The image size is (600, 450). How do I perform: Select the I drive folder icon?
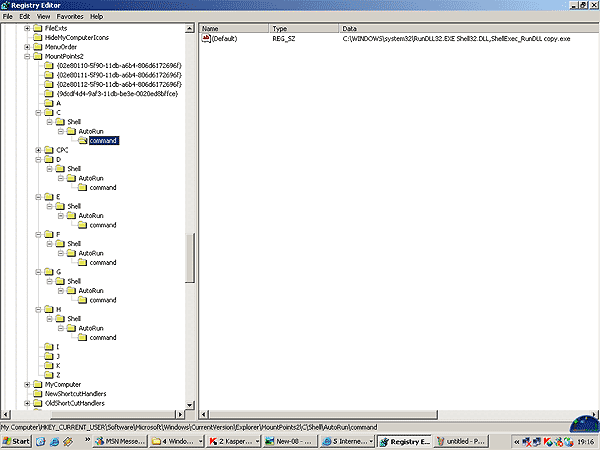[x=49, y=347]
